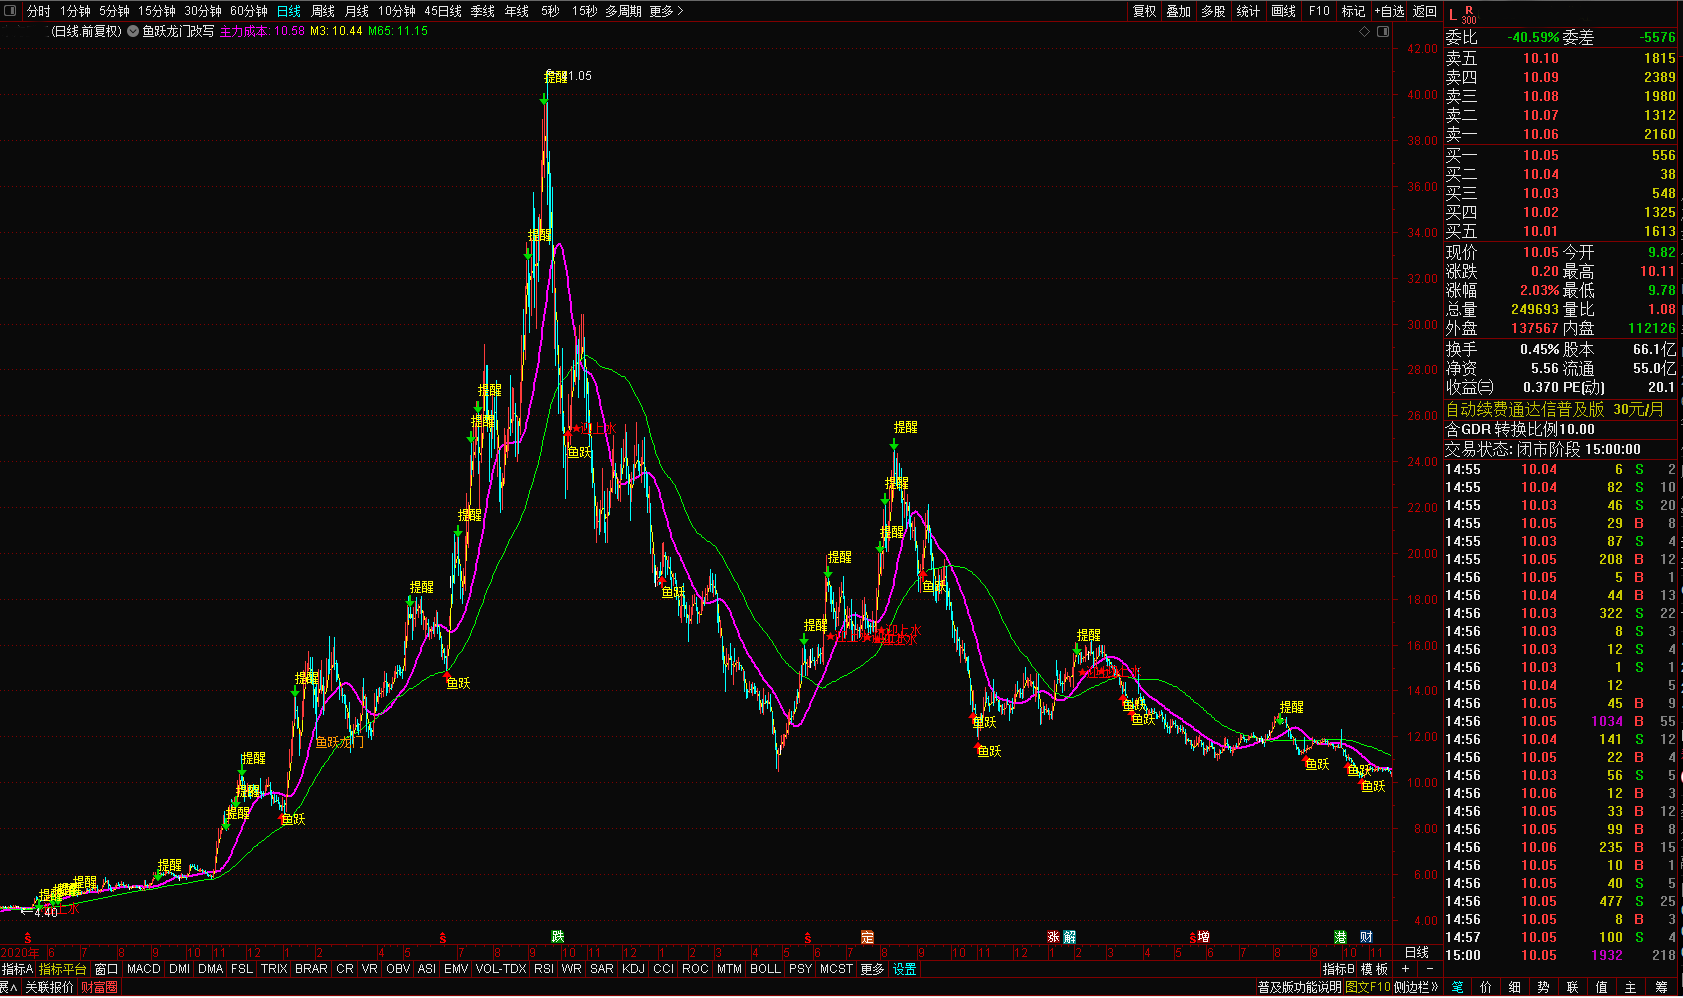Expand 更多 time period options
The image size is (1683, 998).
point(666,11)
